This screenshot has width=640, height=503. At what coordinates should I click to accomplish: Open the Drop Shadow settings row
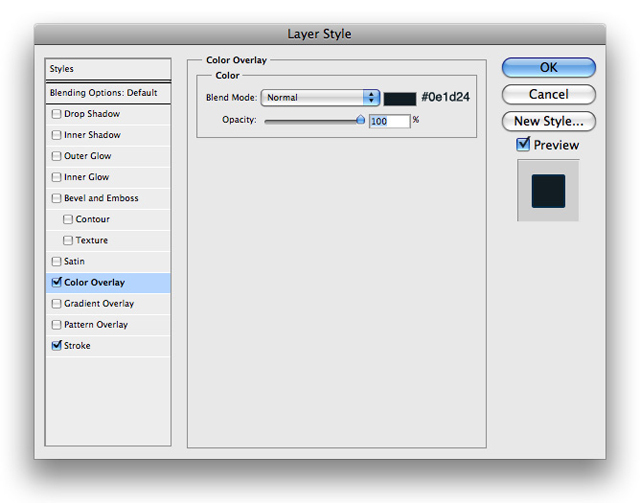click(108, 114)
